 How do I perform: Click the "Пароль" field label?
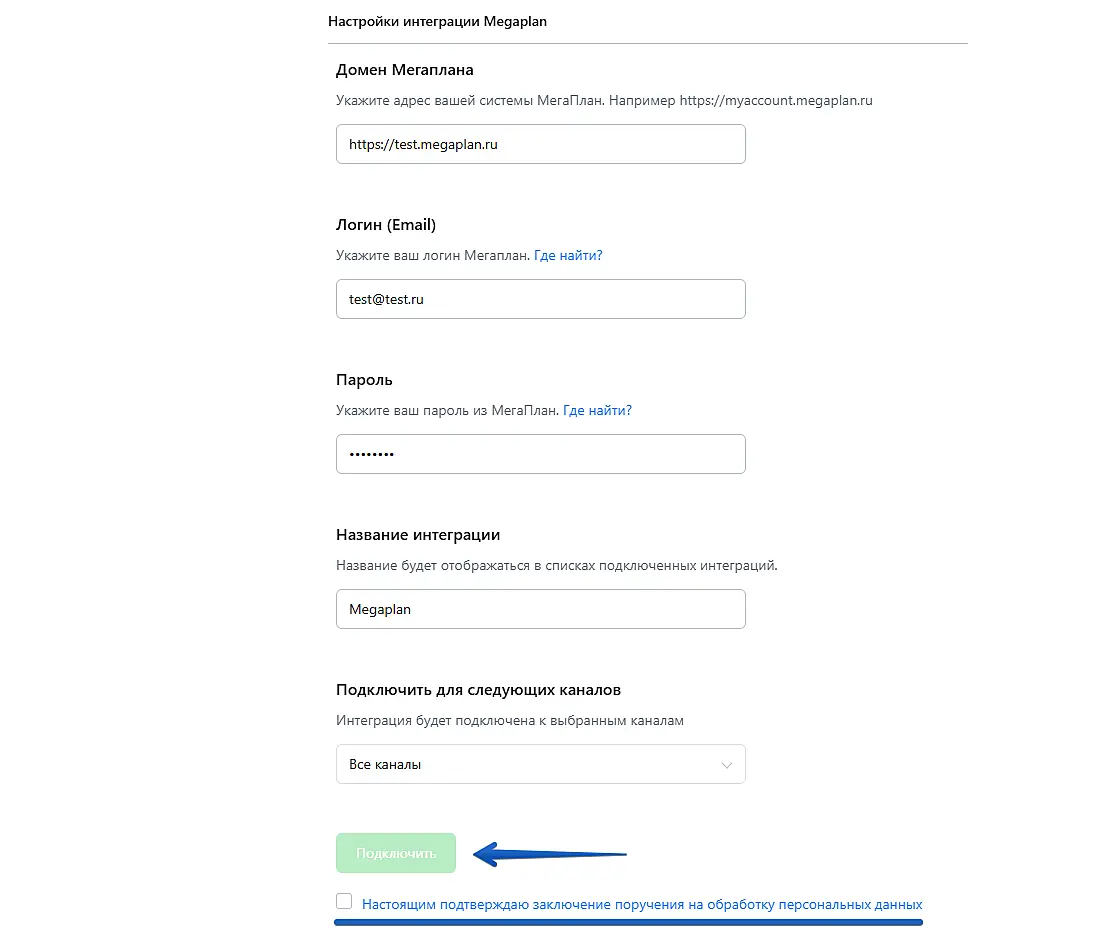coord(364,380)
